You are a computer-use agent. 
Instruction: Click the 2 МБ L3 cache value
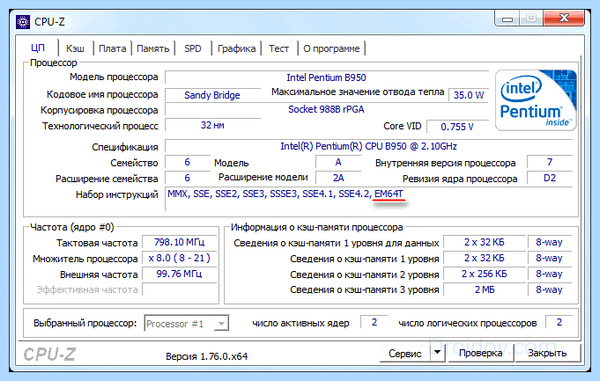484,290
